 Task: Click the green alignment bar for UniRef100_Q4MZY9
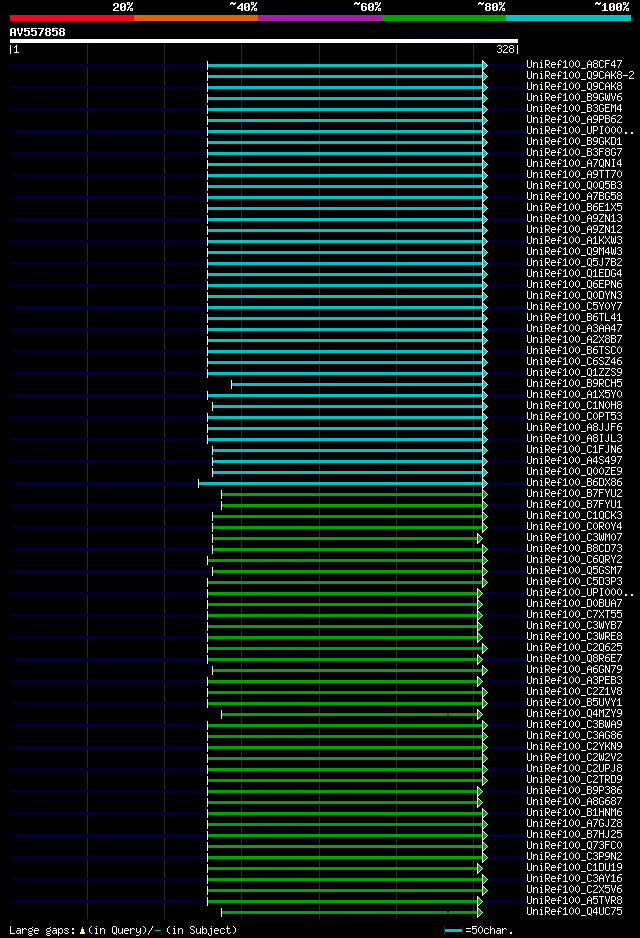click(352, 714)
